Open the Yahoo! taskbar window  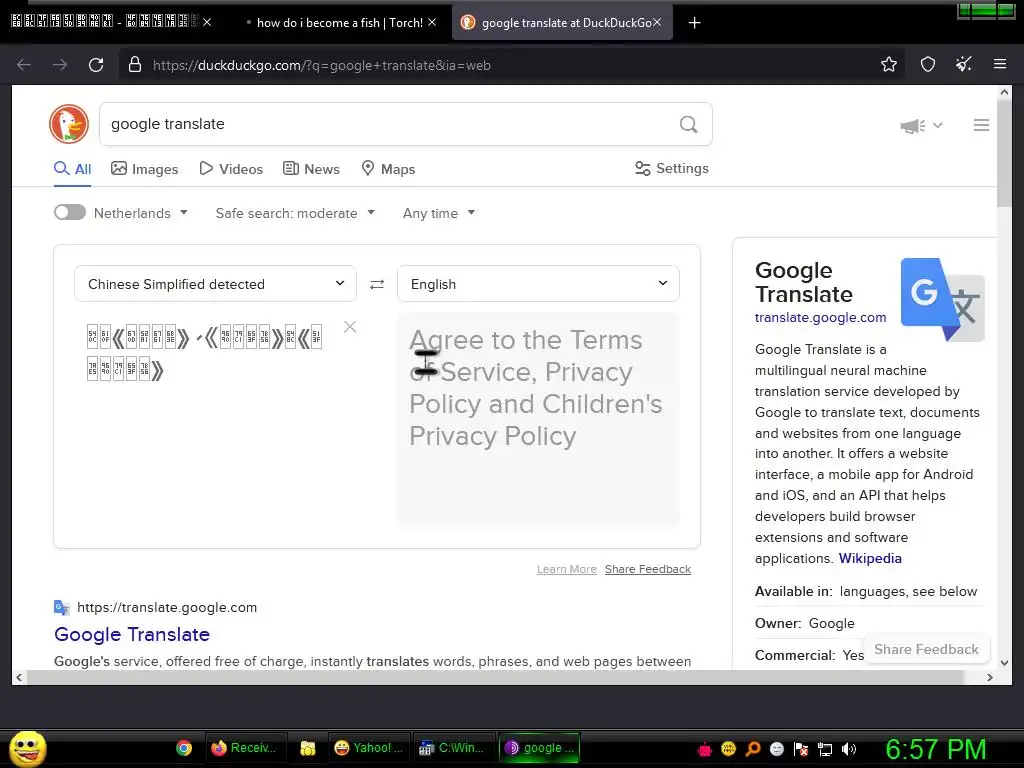click(x=368, y=748)
